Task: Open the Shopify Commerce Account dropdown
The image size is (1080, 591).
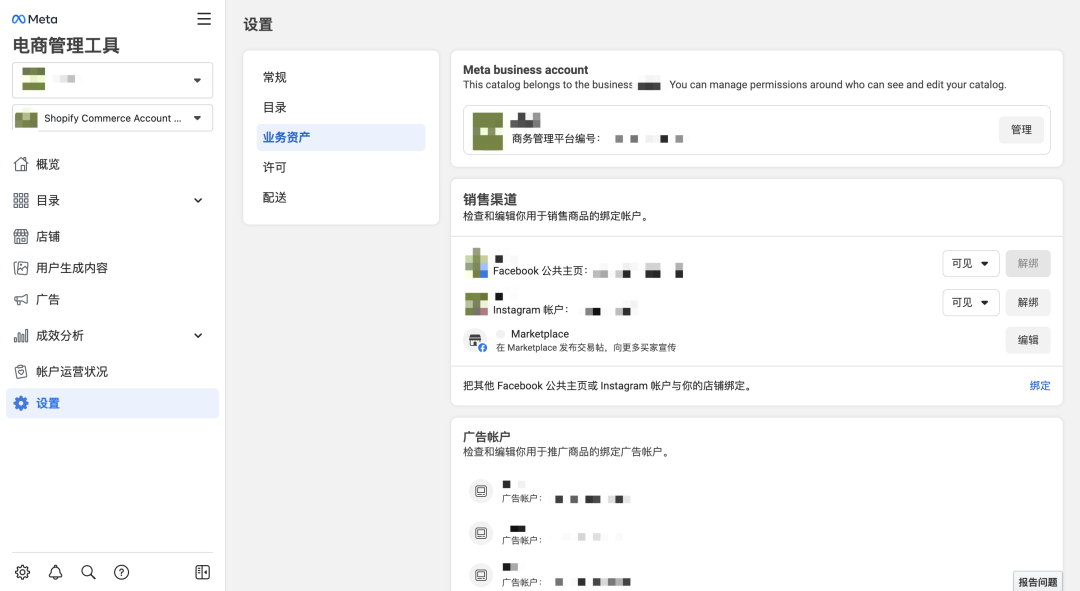Action: (112, 117)
